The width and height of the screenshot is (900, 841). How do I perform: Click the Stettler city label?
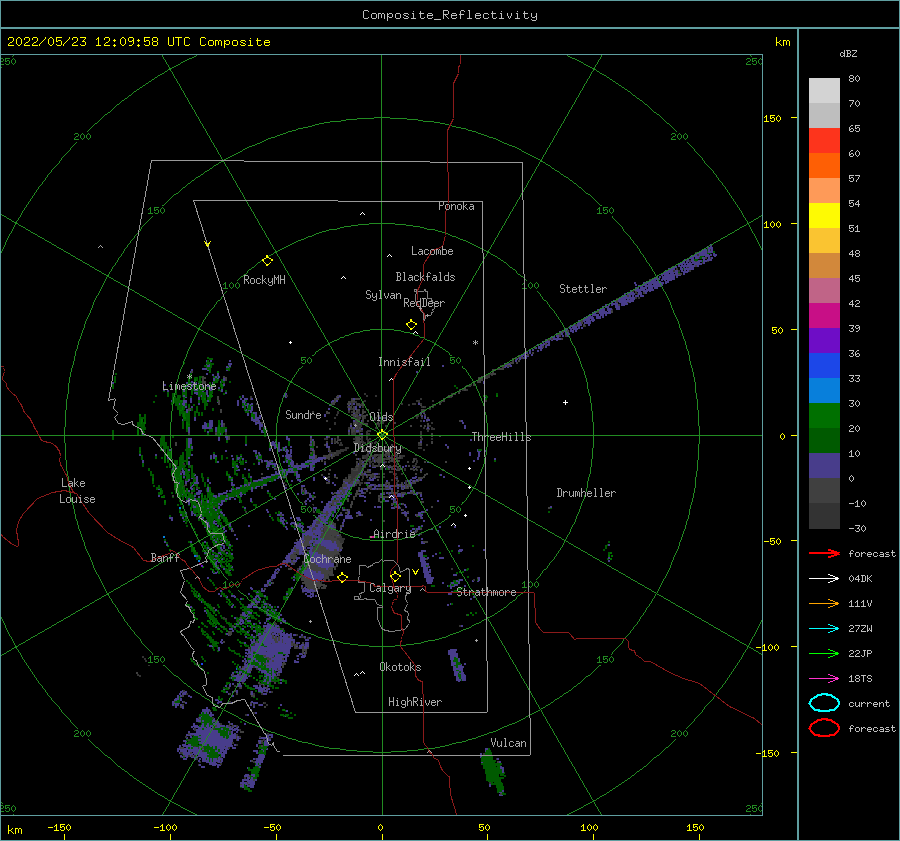[583, 289]
